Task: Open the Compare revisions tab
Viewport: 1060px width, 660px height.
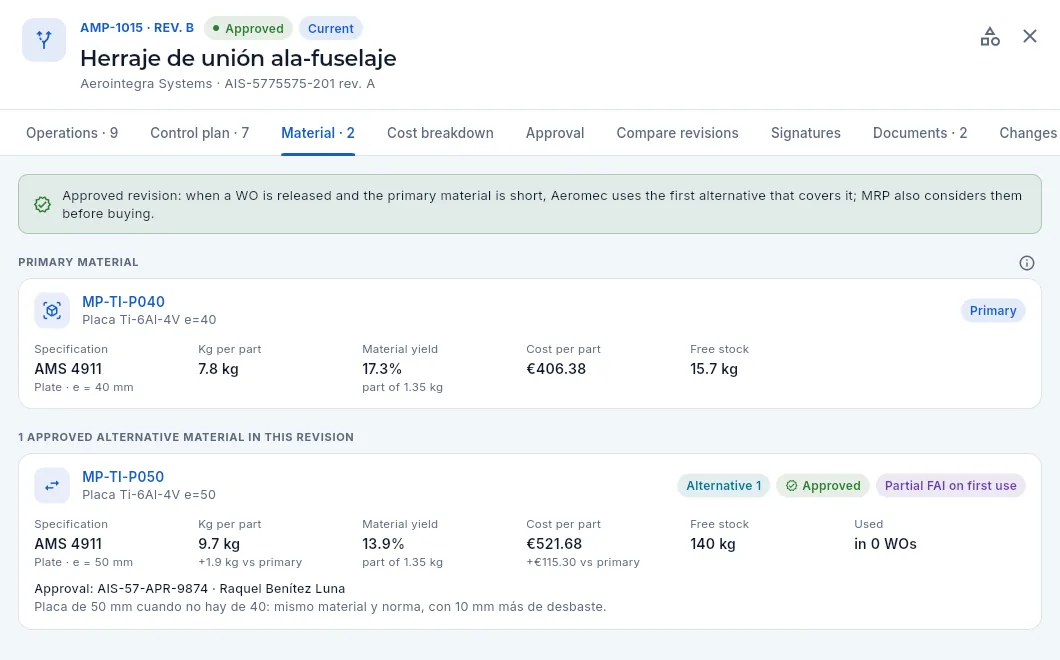Action: 677,133
